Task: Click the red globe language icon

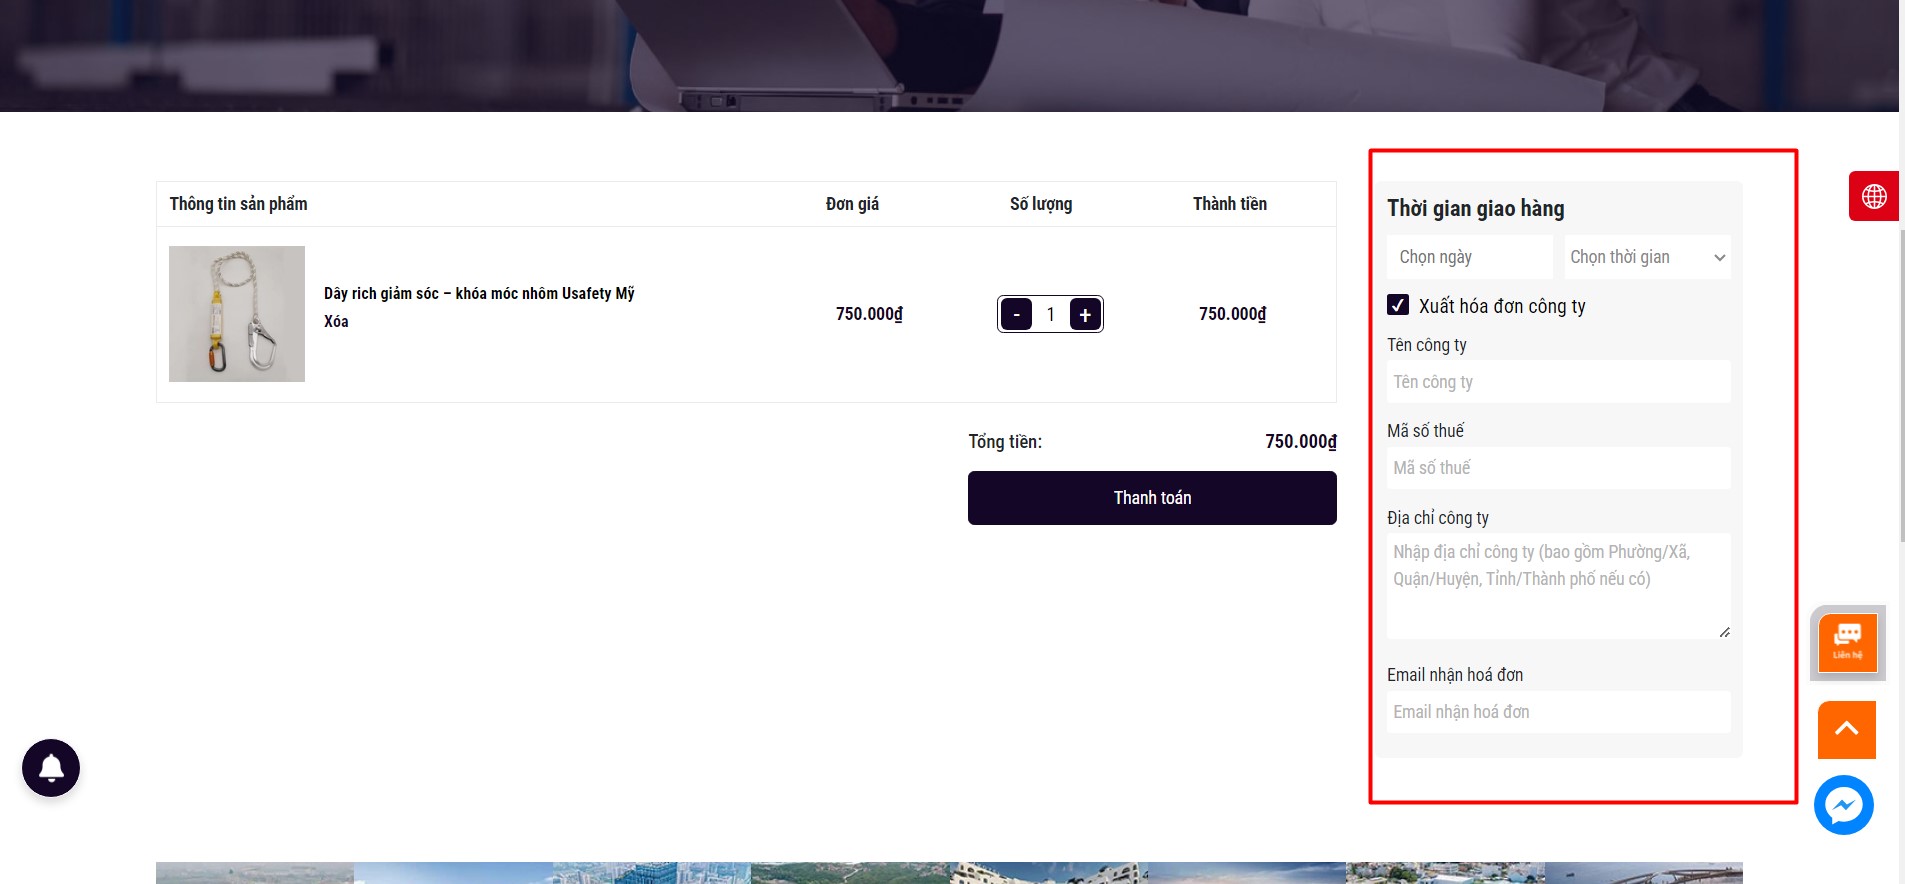Action: pyautogui.click(x=1874, y=196)
